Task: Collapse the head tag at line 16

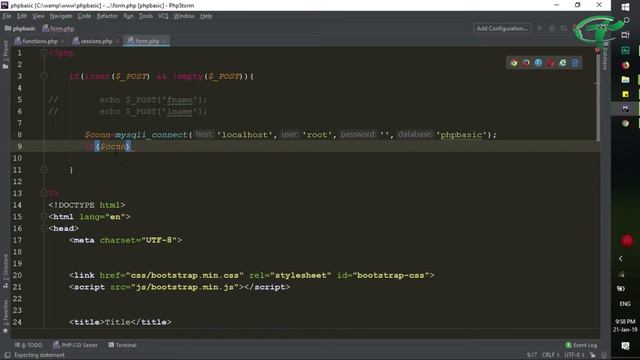Action: pyautogui.click(x=44, y=229)
